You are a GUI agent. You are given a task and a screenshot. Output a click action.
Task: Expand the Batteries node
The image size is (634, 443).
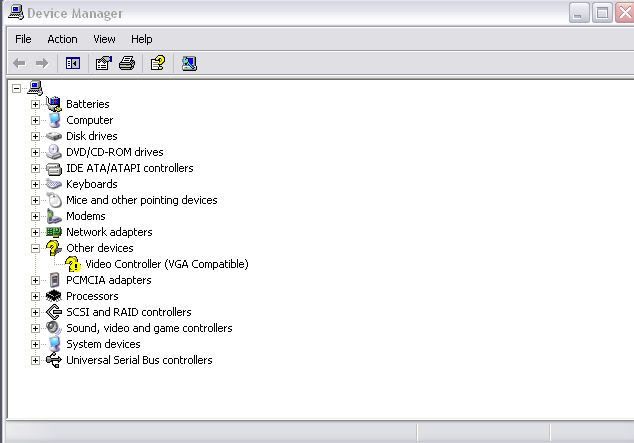tap(35, 104)
